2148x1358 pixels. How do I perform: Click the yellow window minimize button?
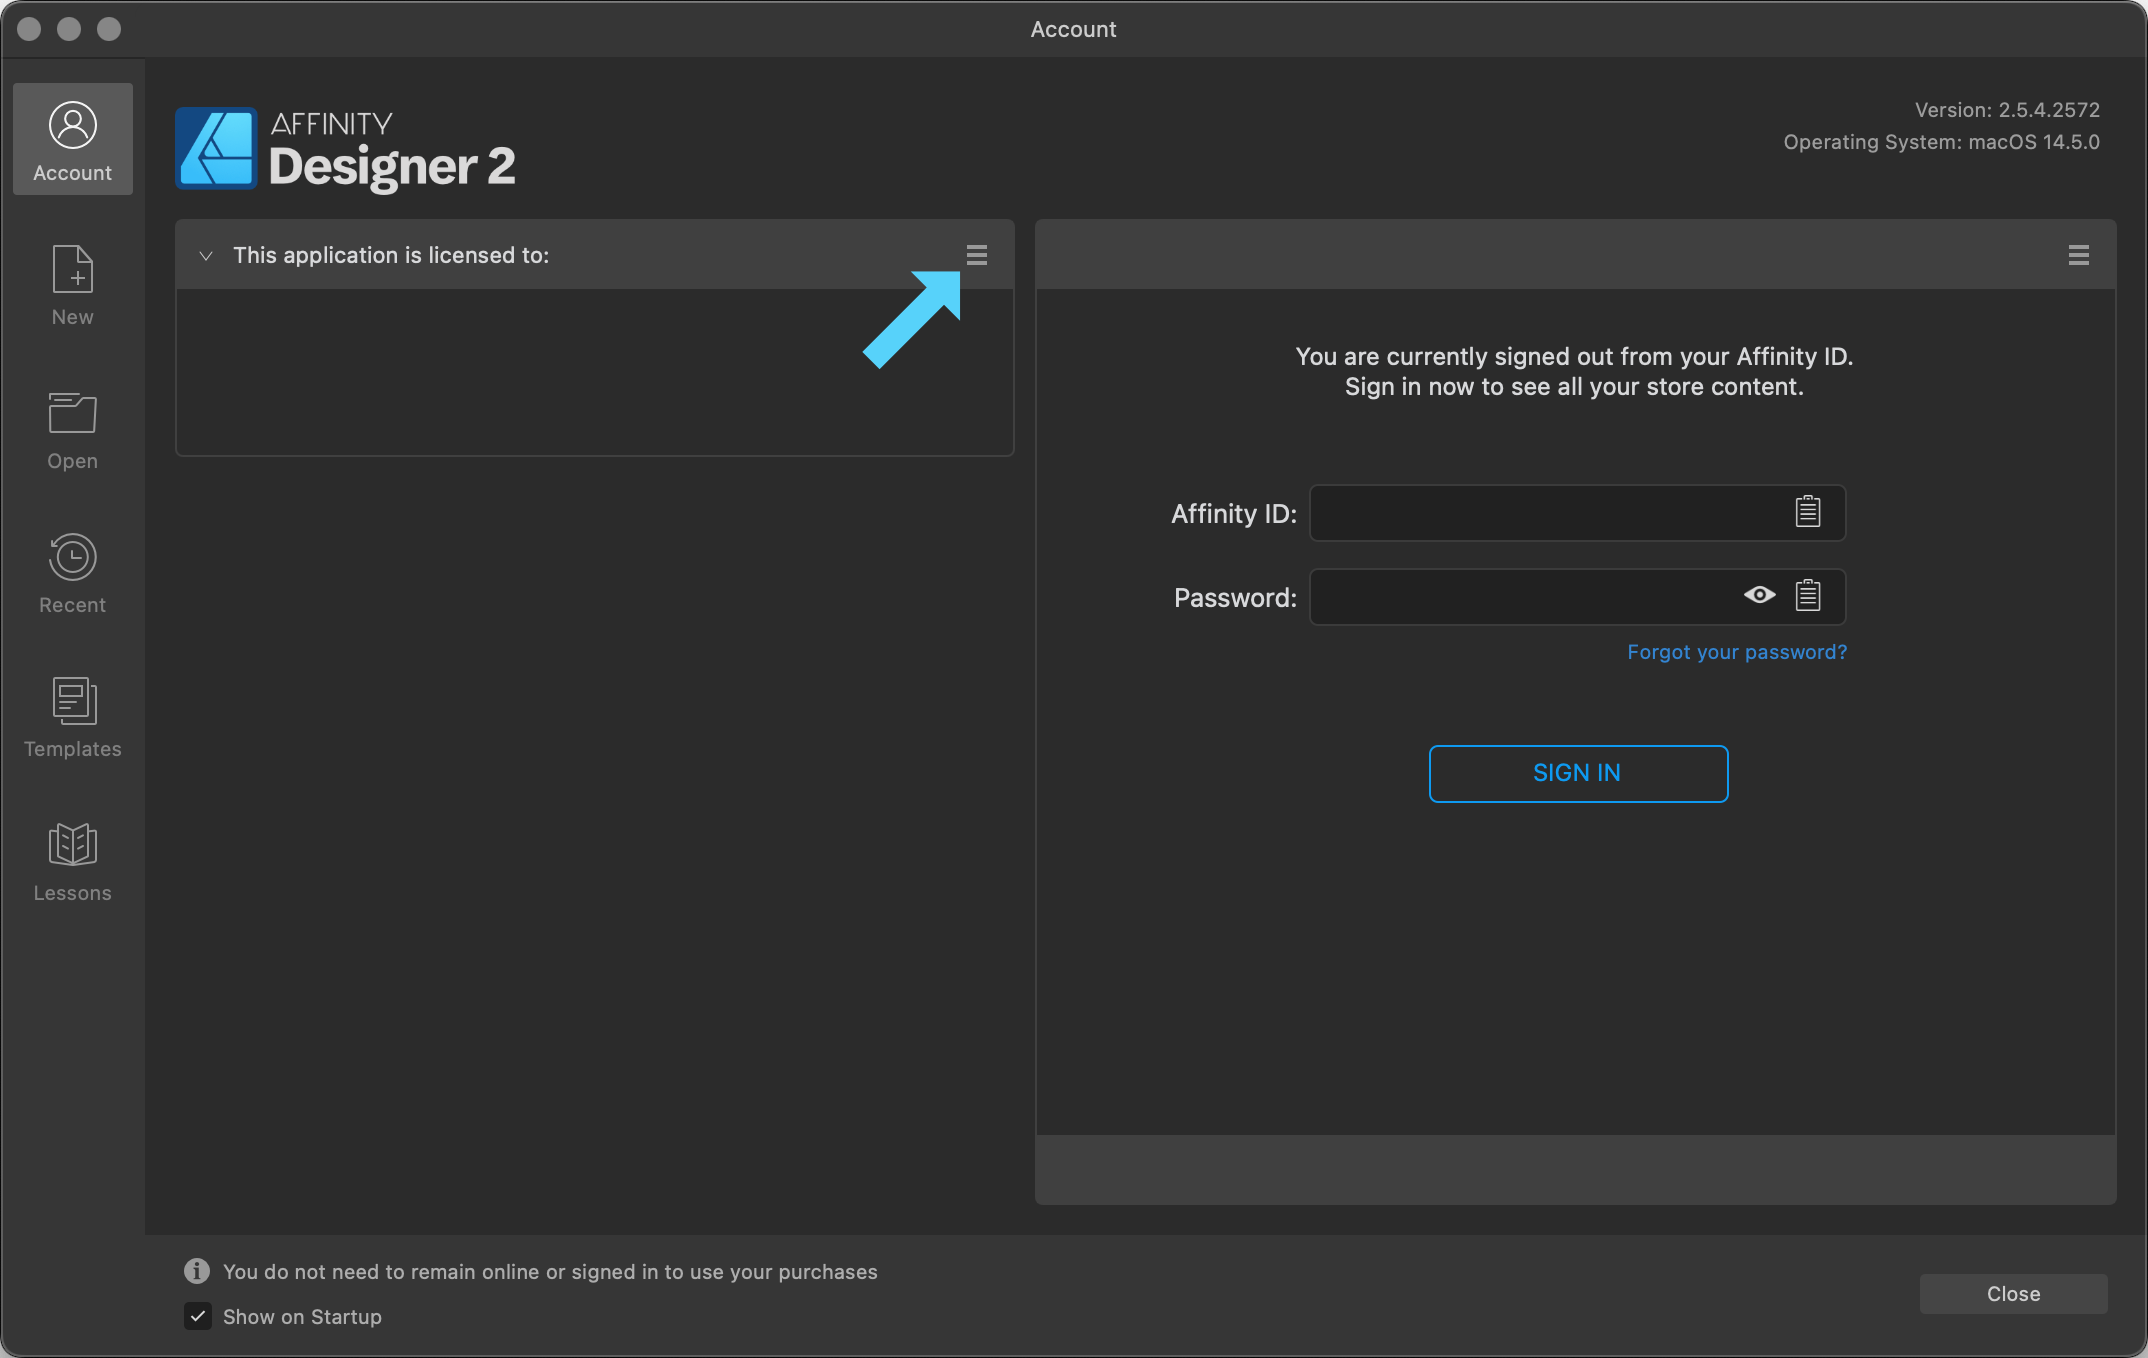tap(69, 29)
